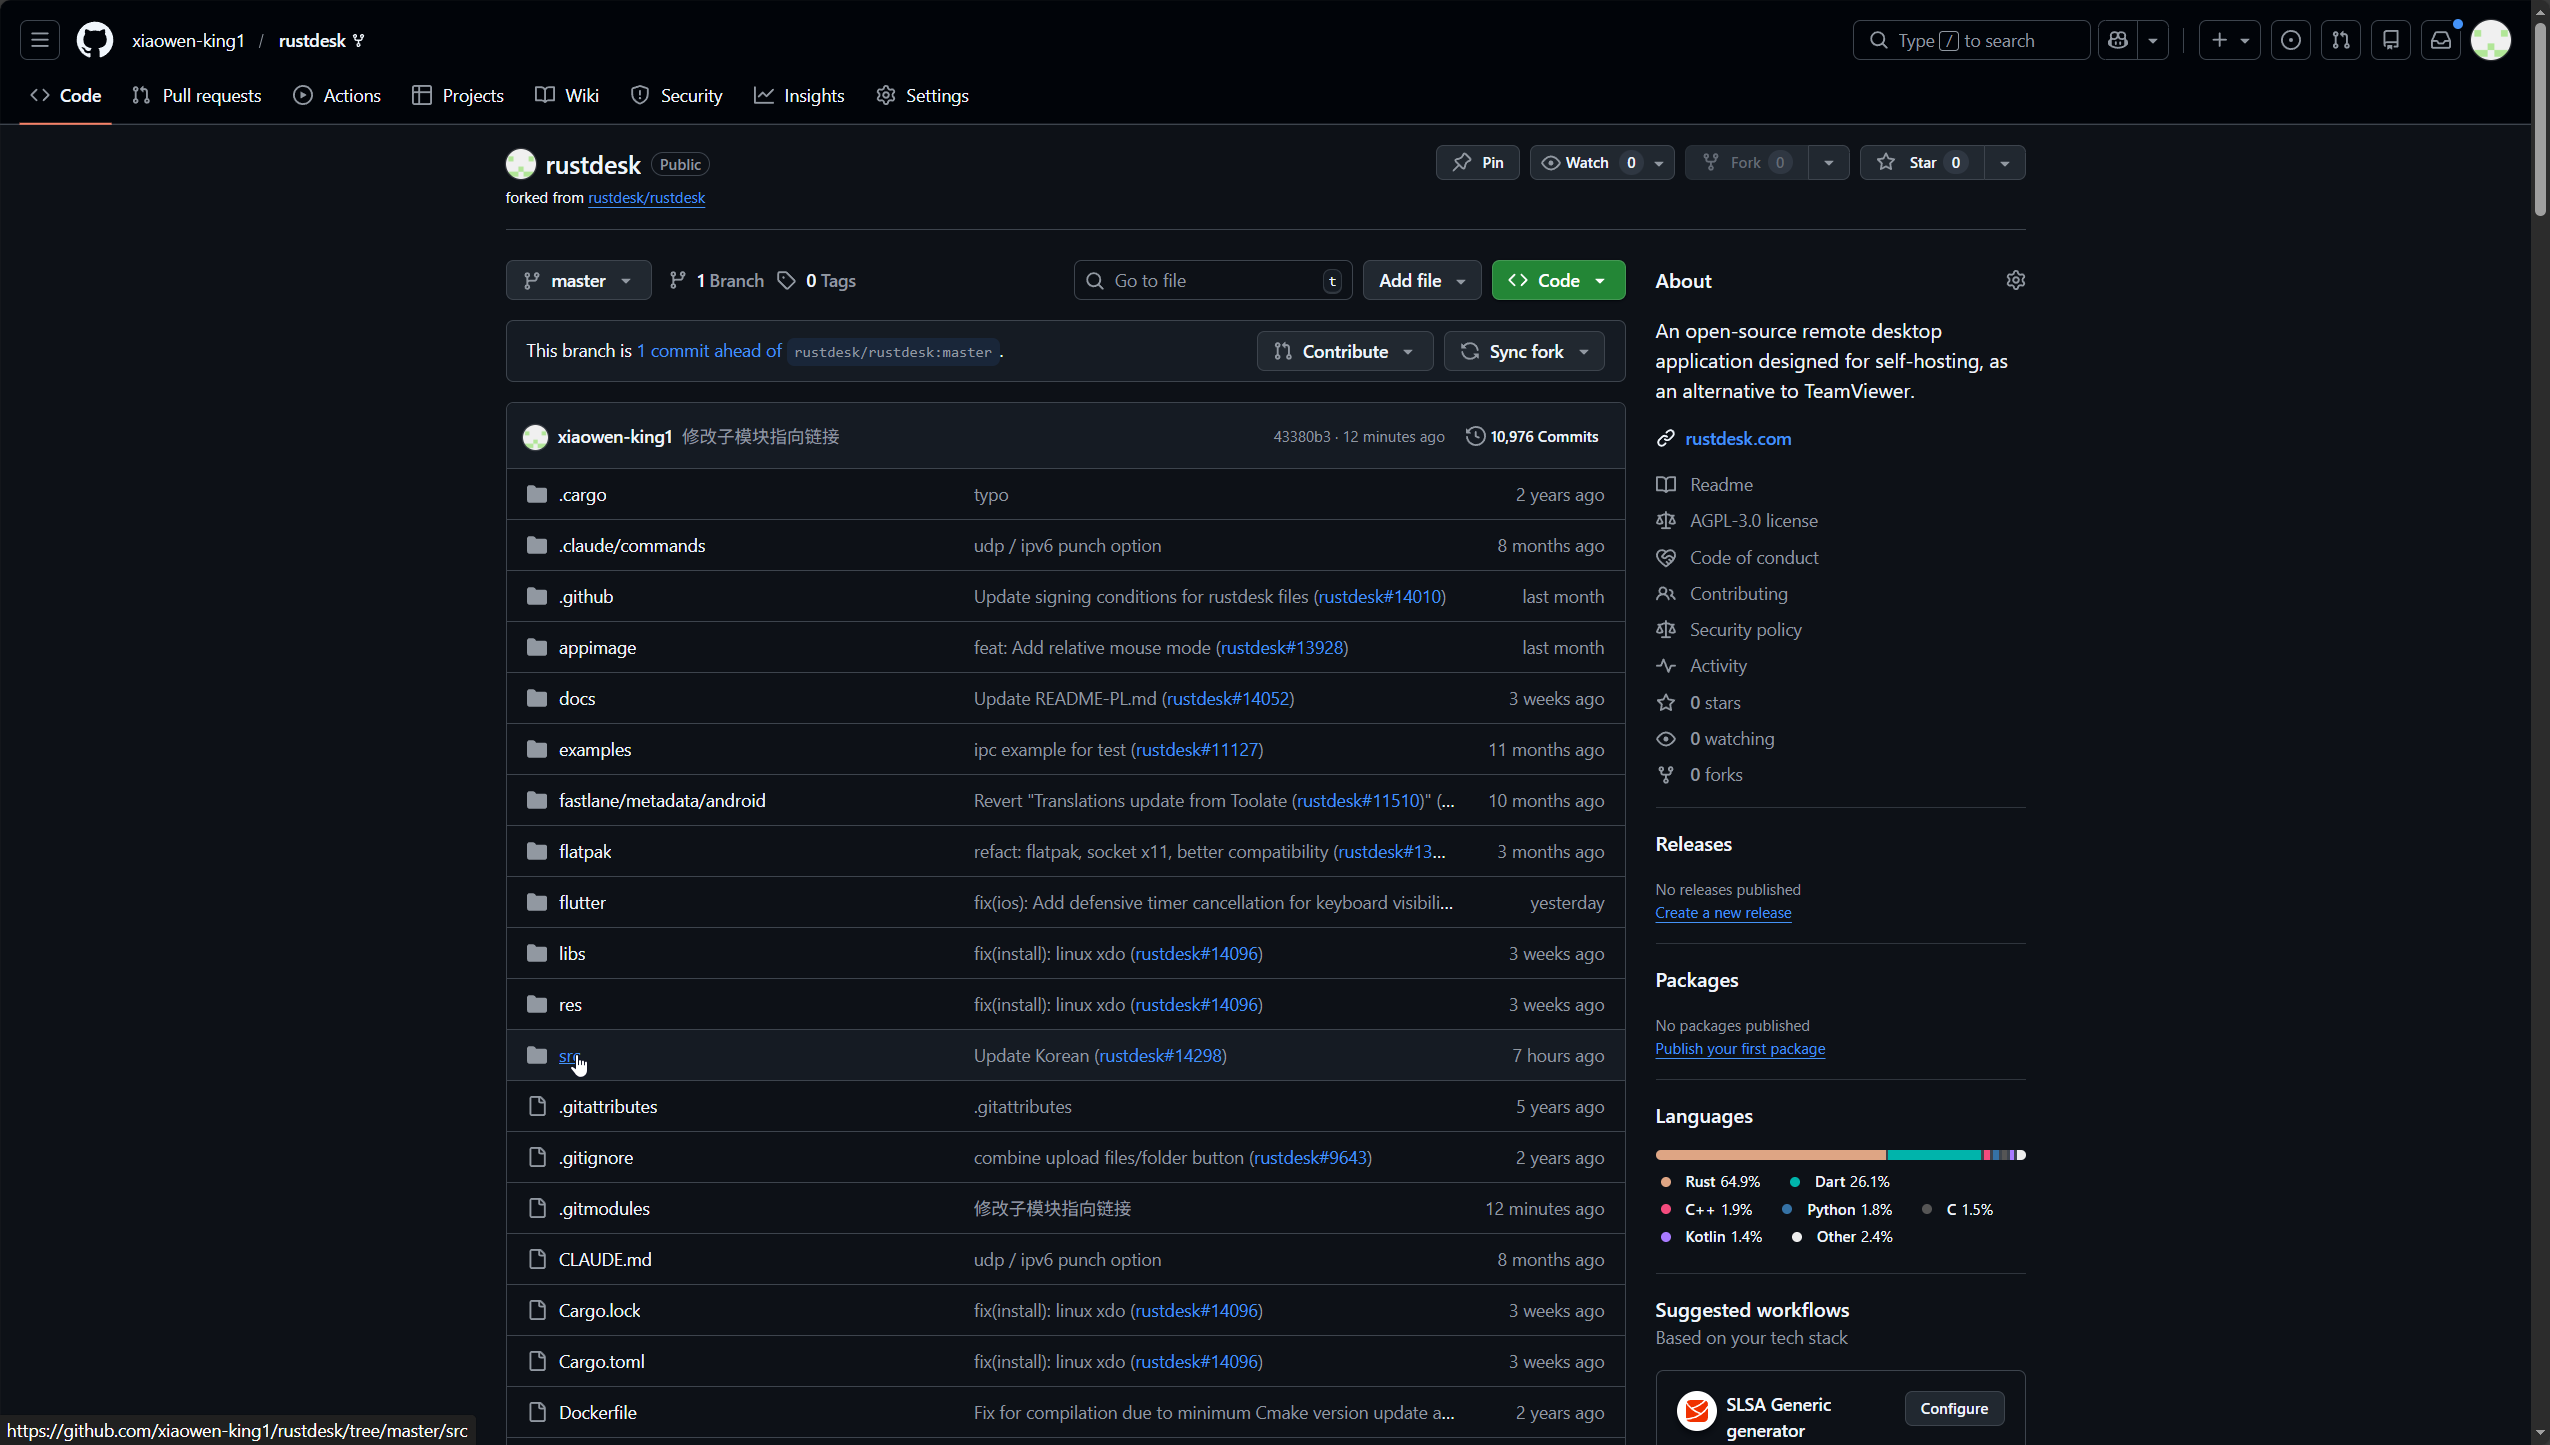
Task: Open pull requests icon in top bar
Action: click(2341, 40)
